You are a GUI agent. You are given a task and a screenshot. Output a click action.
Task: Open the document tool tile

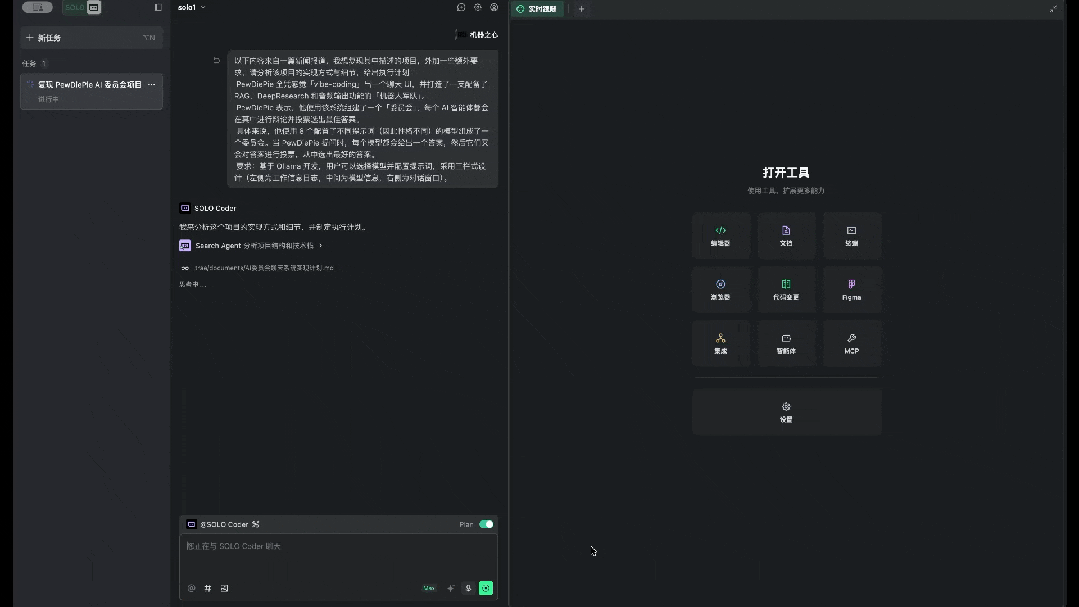(x=786, y=236)
